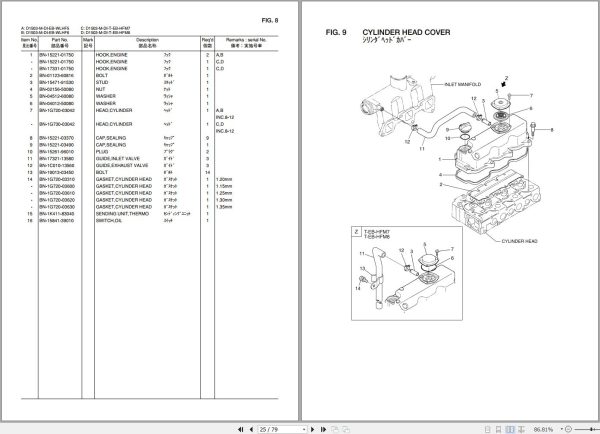Select the SWITCH, OIL row
The height and width of the screenshot is (434, 600).
tap(149, 220)
